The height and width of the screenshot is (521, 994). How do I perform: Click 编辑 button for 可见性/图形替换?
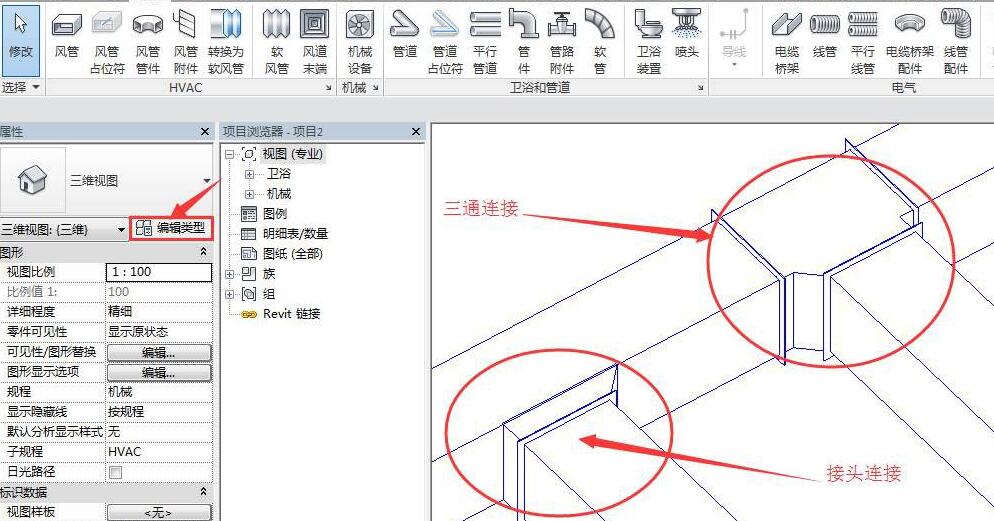(158, 352)
